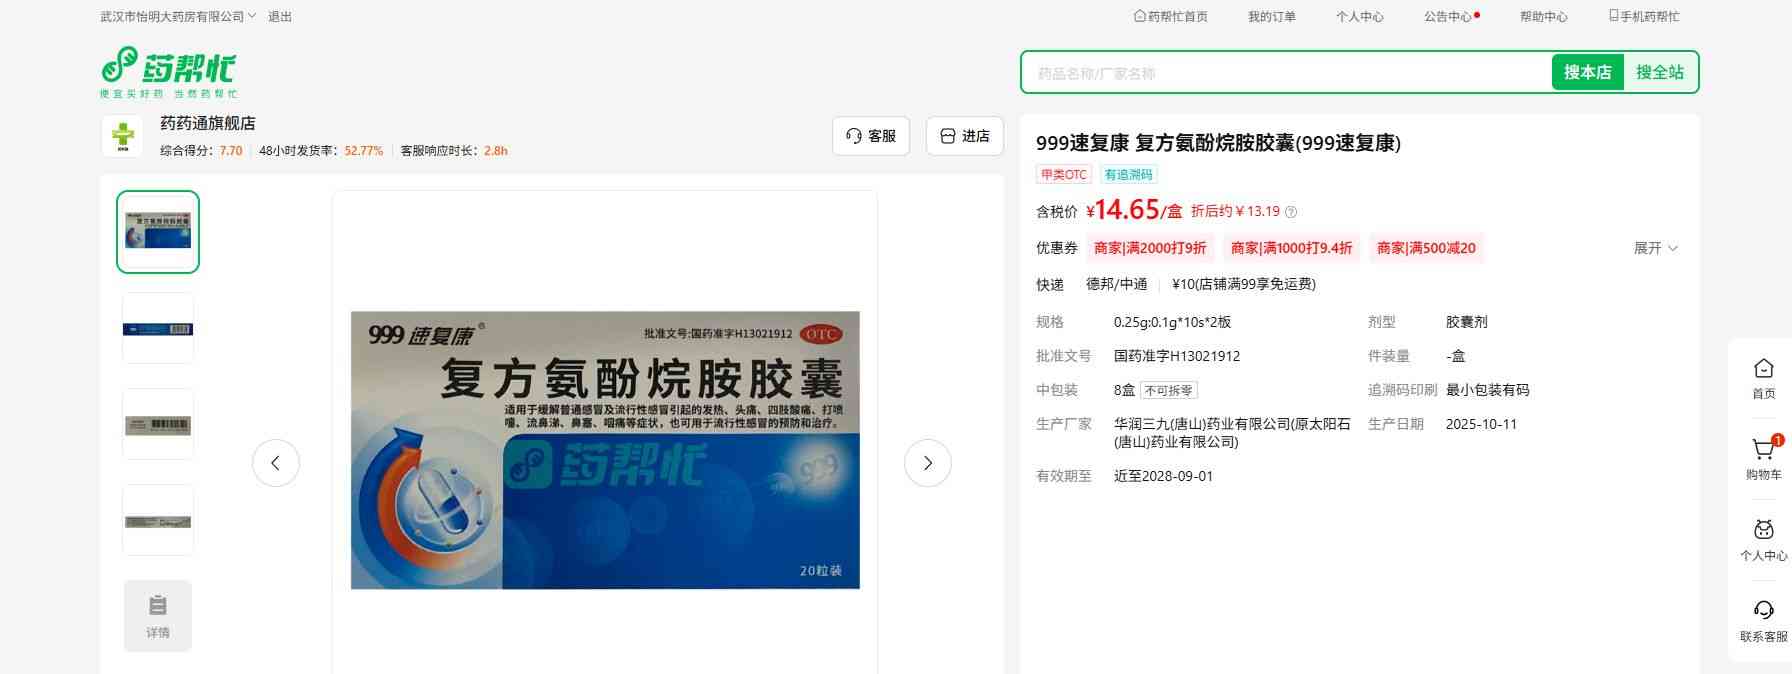Contact customer service via headset sidebar icon

click(x=1764, y=610)
